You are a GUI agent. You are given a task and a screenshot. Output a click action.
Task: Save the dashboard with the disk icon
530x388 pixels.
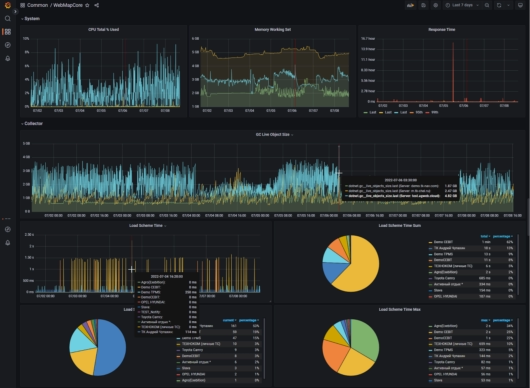coord(423,5)
